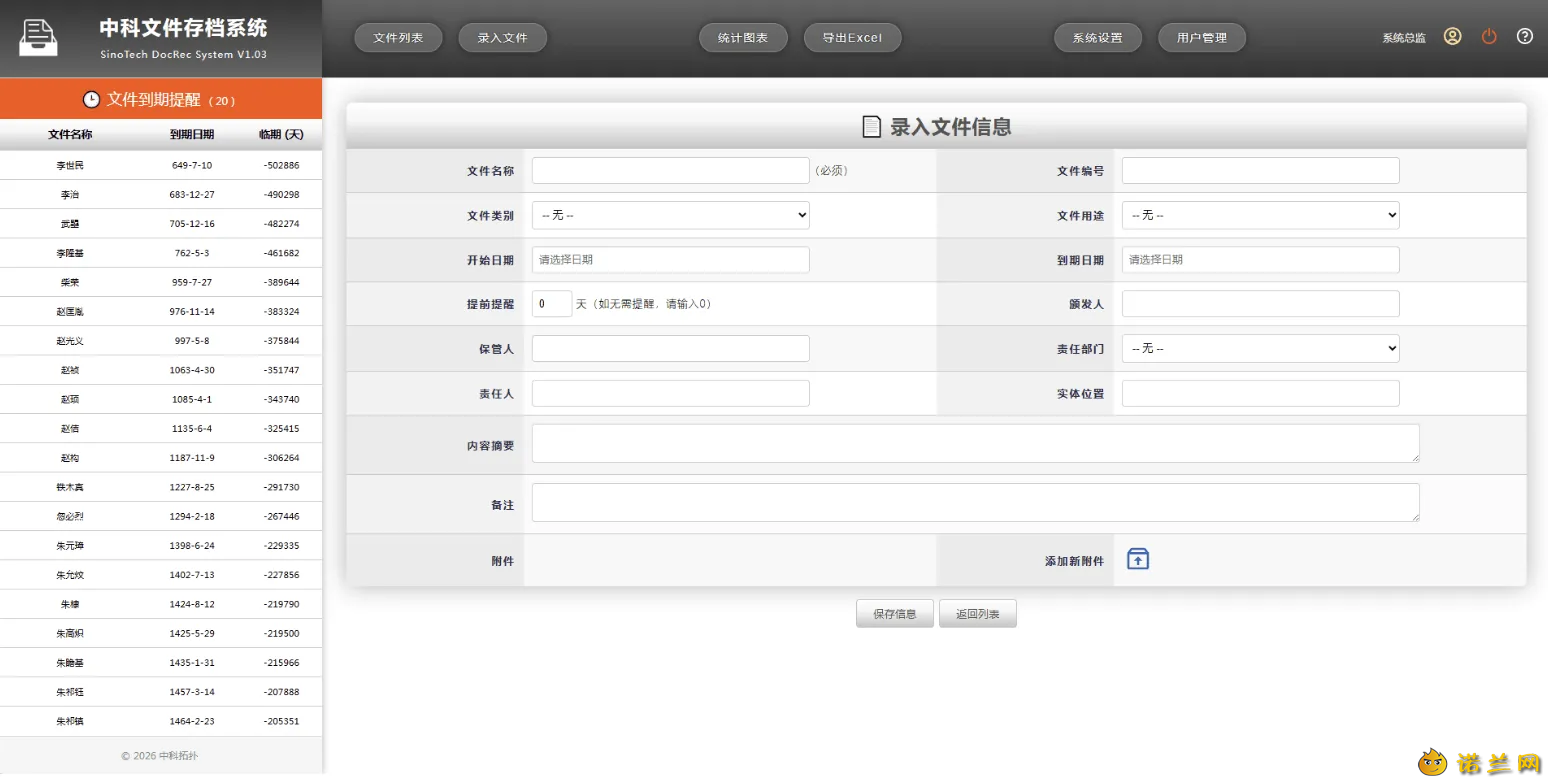Select 导出Excel in the top navigation
1548x781 pixels.
pos(852,38)
